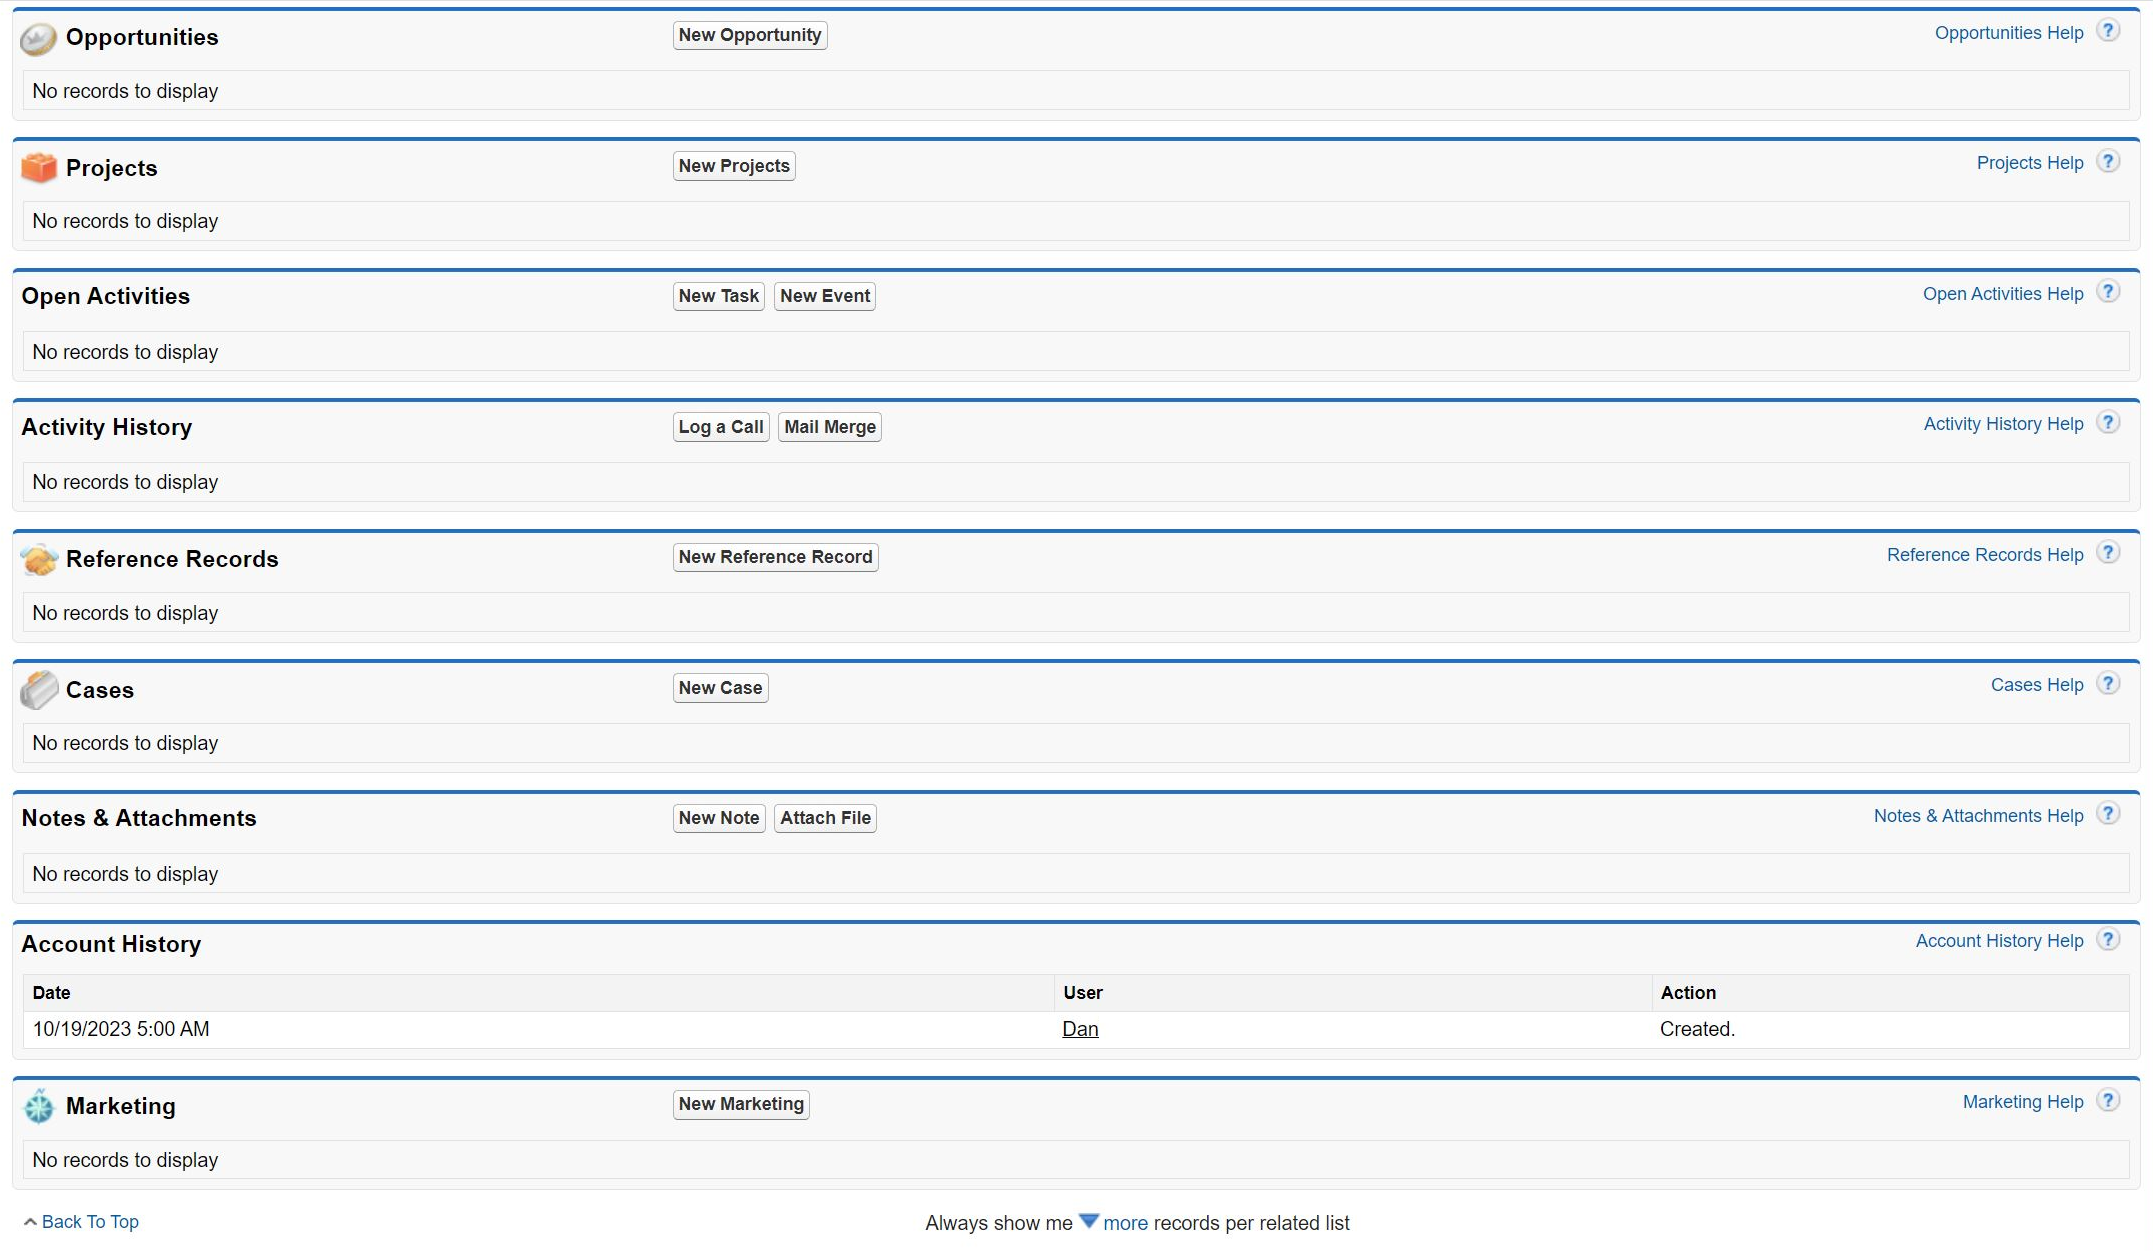Open the Reference Records Help link
The image size is (2153, 1251).
point(1985,555)
